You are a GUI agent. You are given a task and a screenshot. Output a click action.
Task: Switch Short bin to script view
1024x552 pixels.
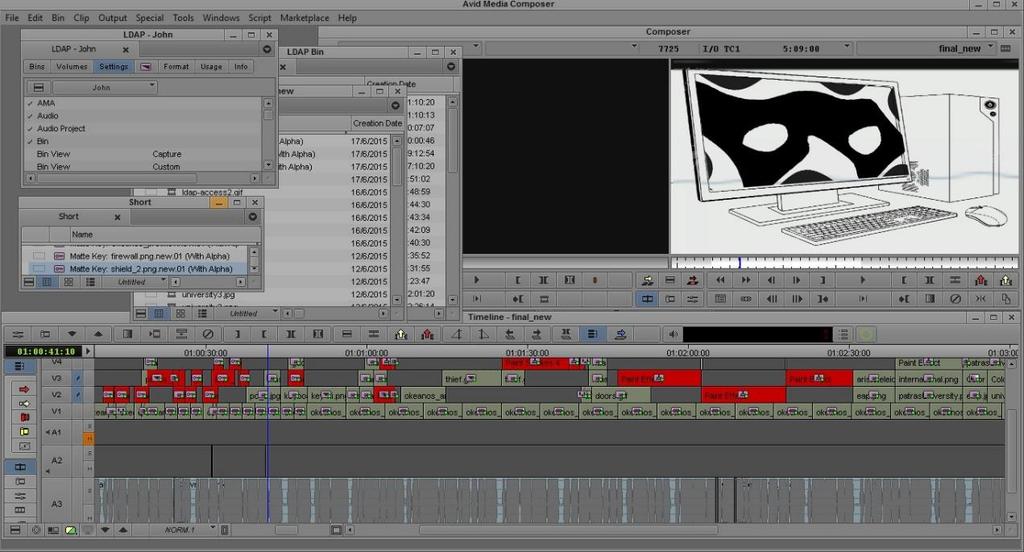[90, 282]
